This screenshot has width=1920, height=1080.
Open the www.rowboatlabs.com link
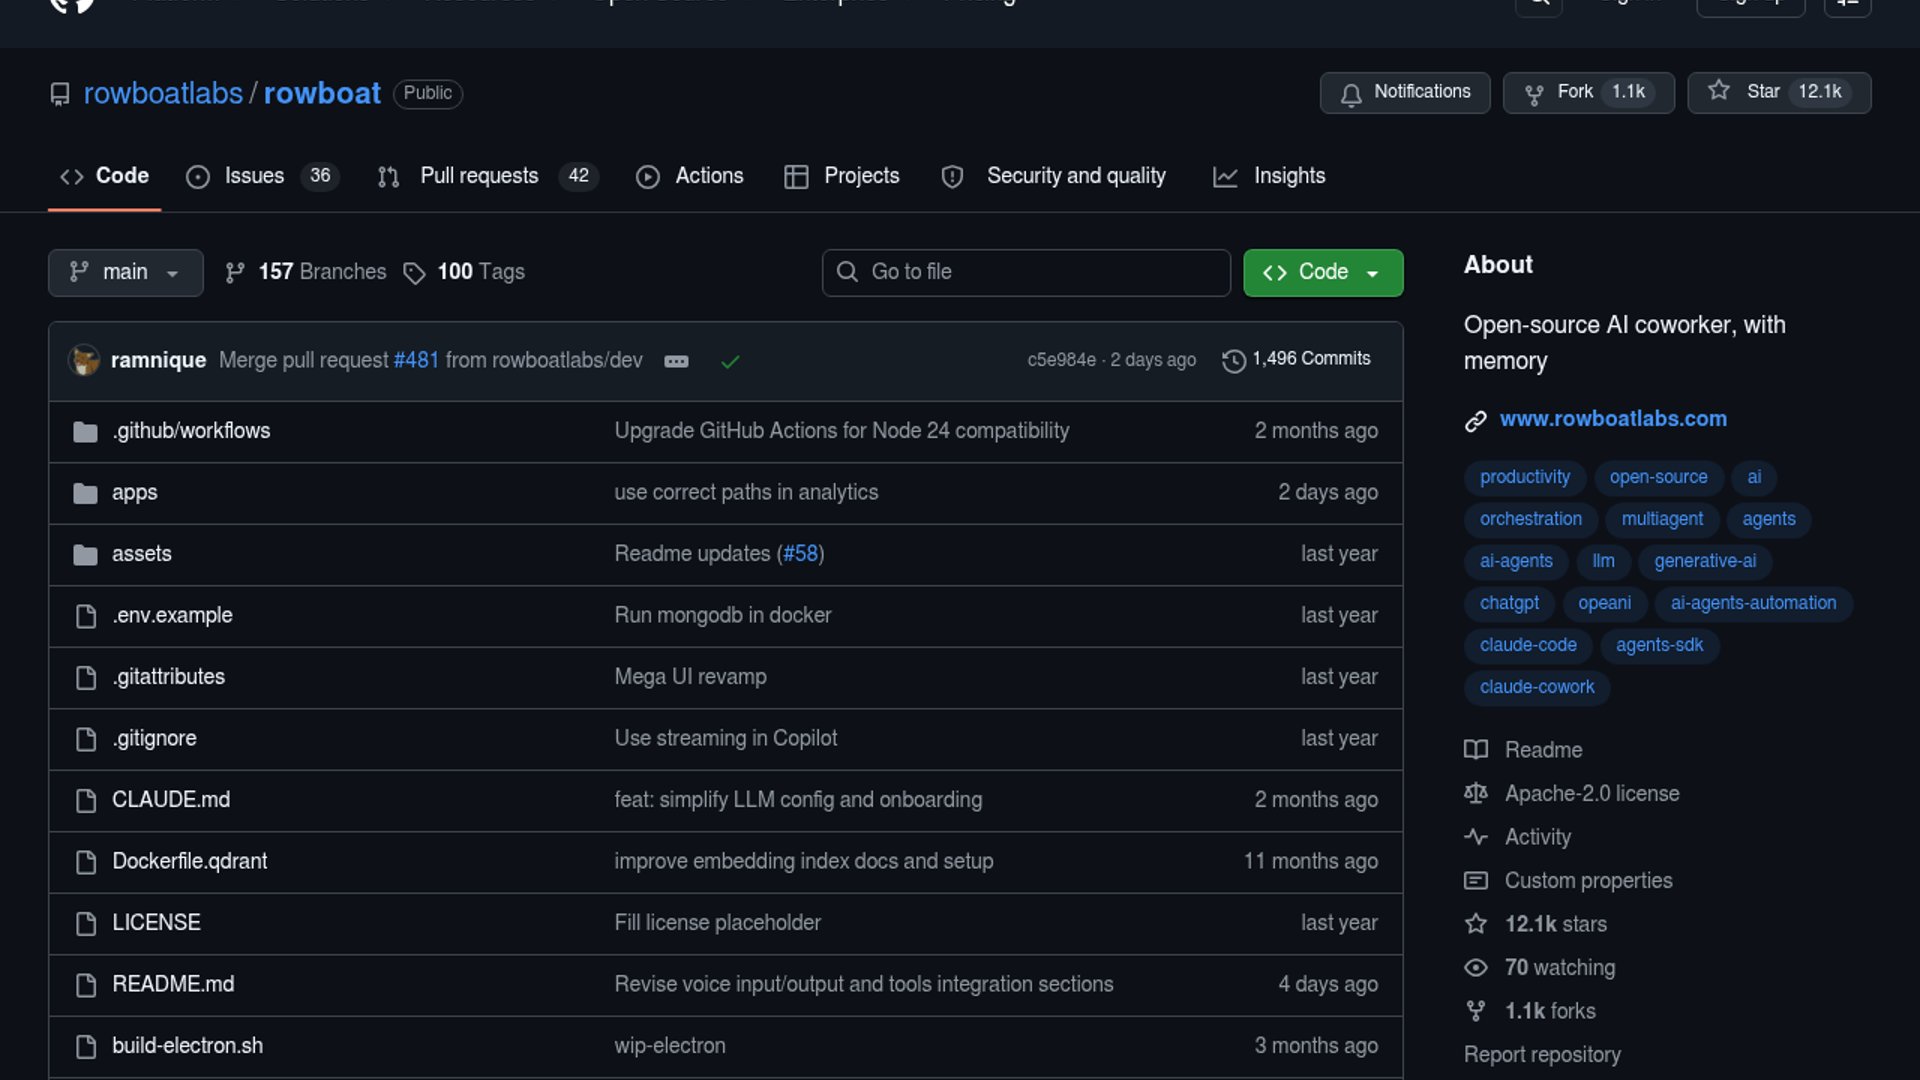pos(1612,419)
